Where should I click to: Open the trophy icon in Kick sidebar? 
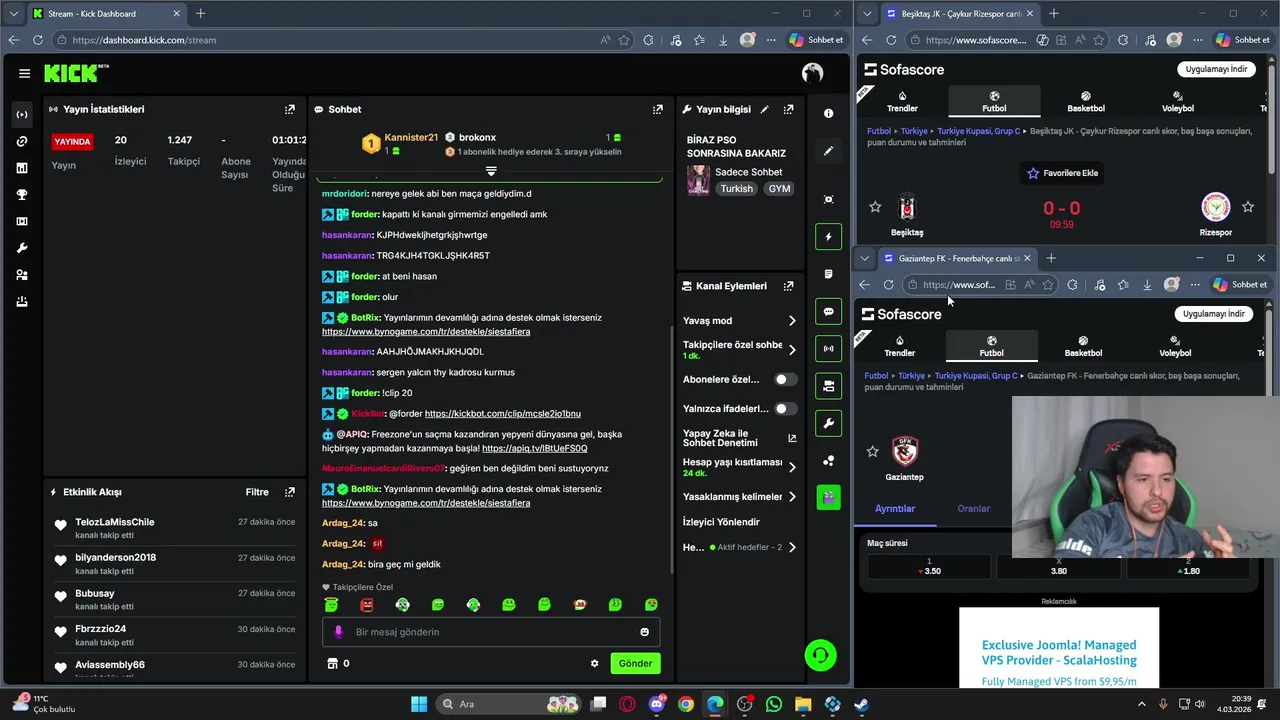[x=22, y=195]
